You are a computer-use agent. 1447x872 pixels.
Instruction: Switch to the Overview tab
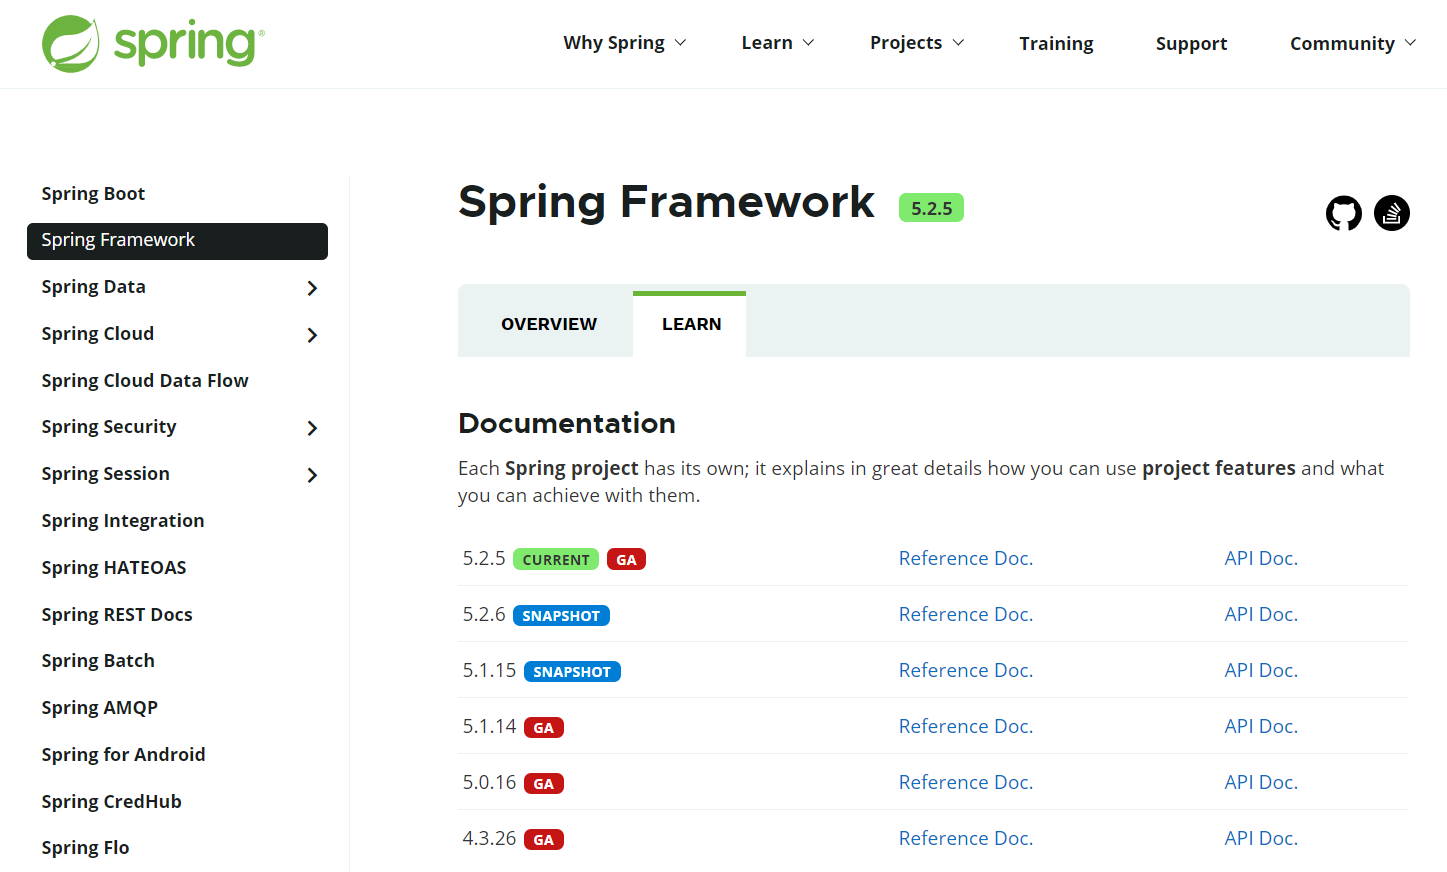coord(549,324)
